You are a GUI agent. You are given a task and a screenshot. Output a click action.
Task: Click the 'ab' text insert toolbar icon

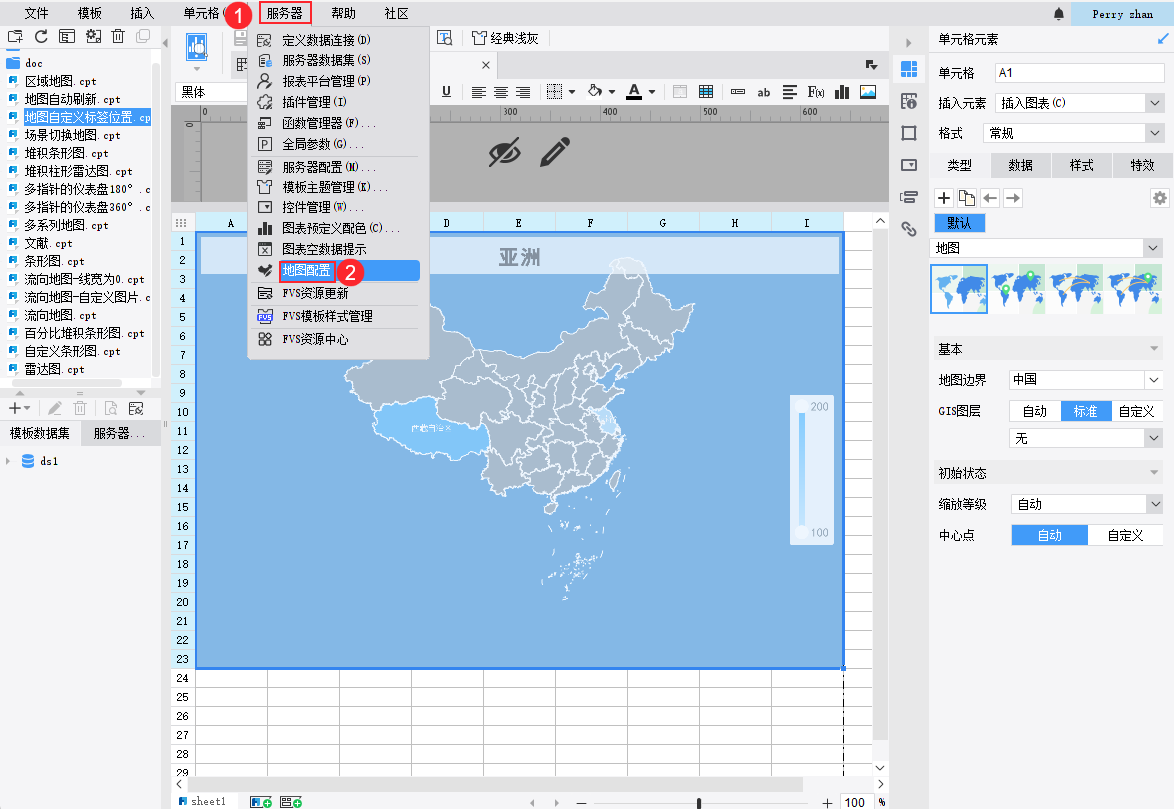(x=763, y=92)
